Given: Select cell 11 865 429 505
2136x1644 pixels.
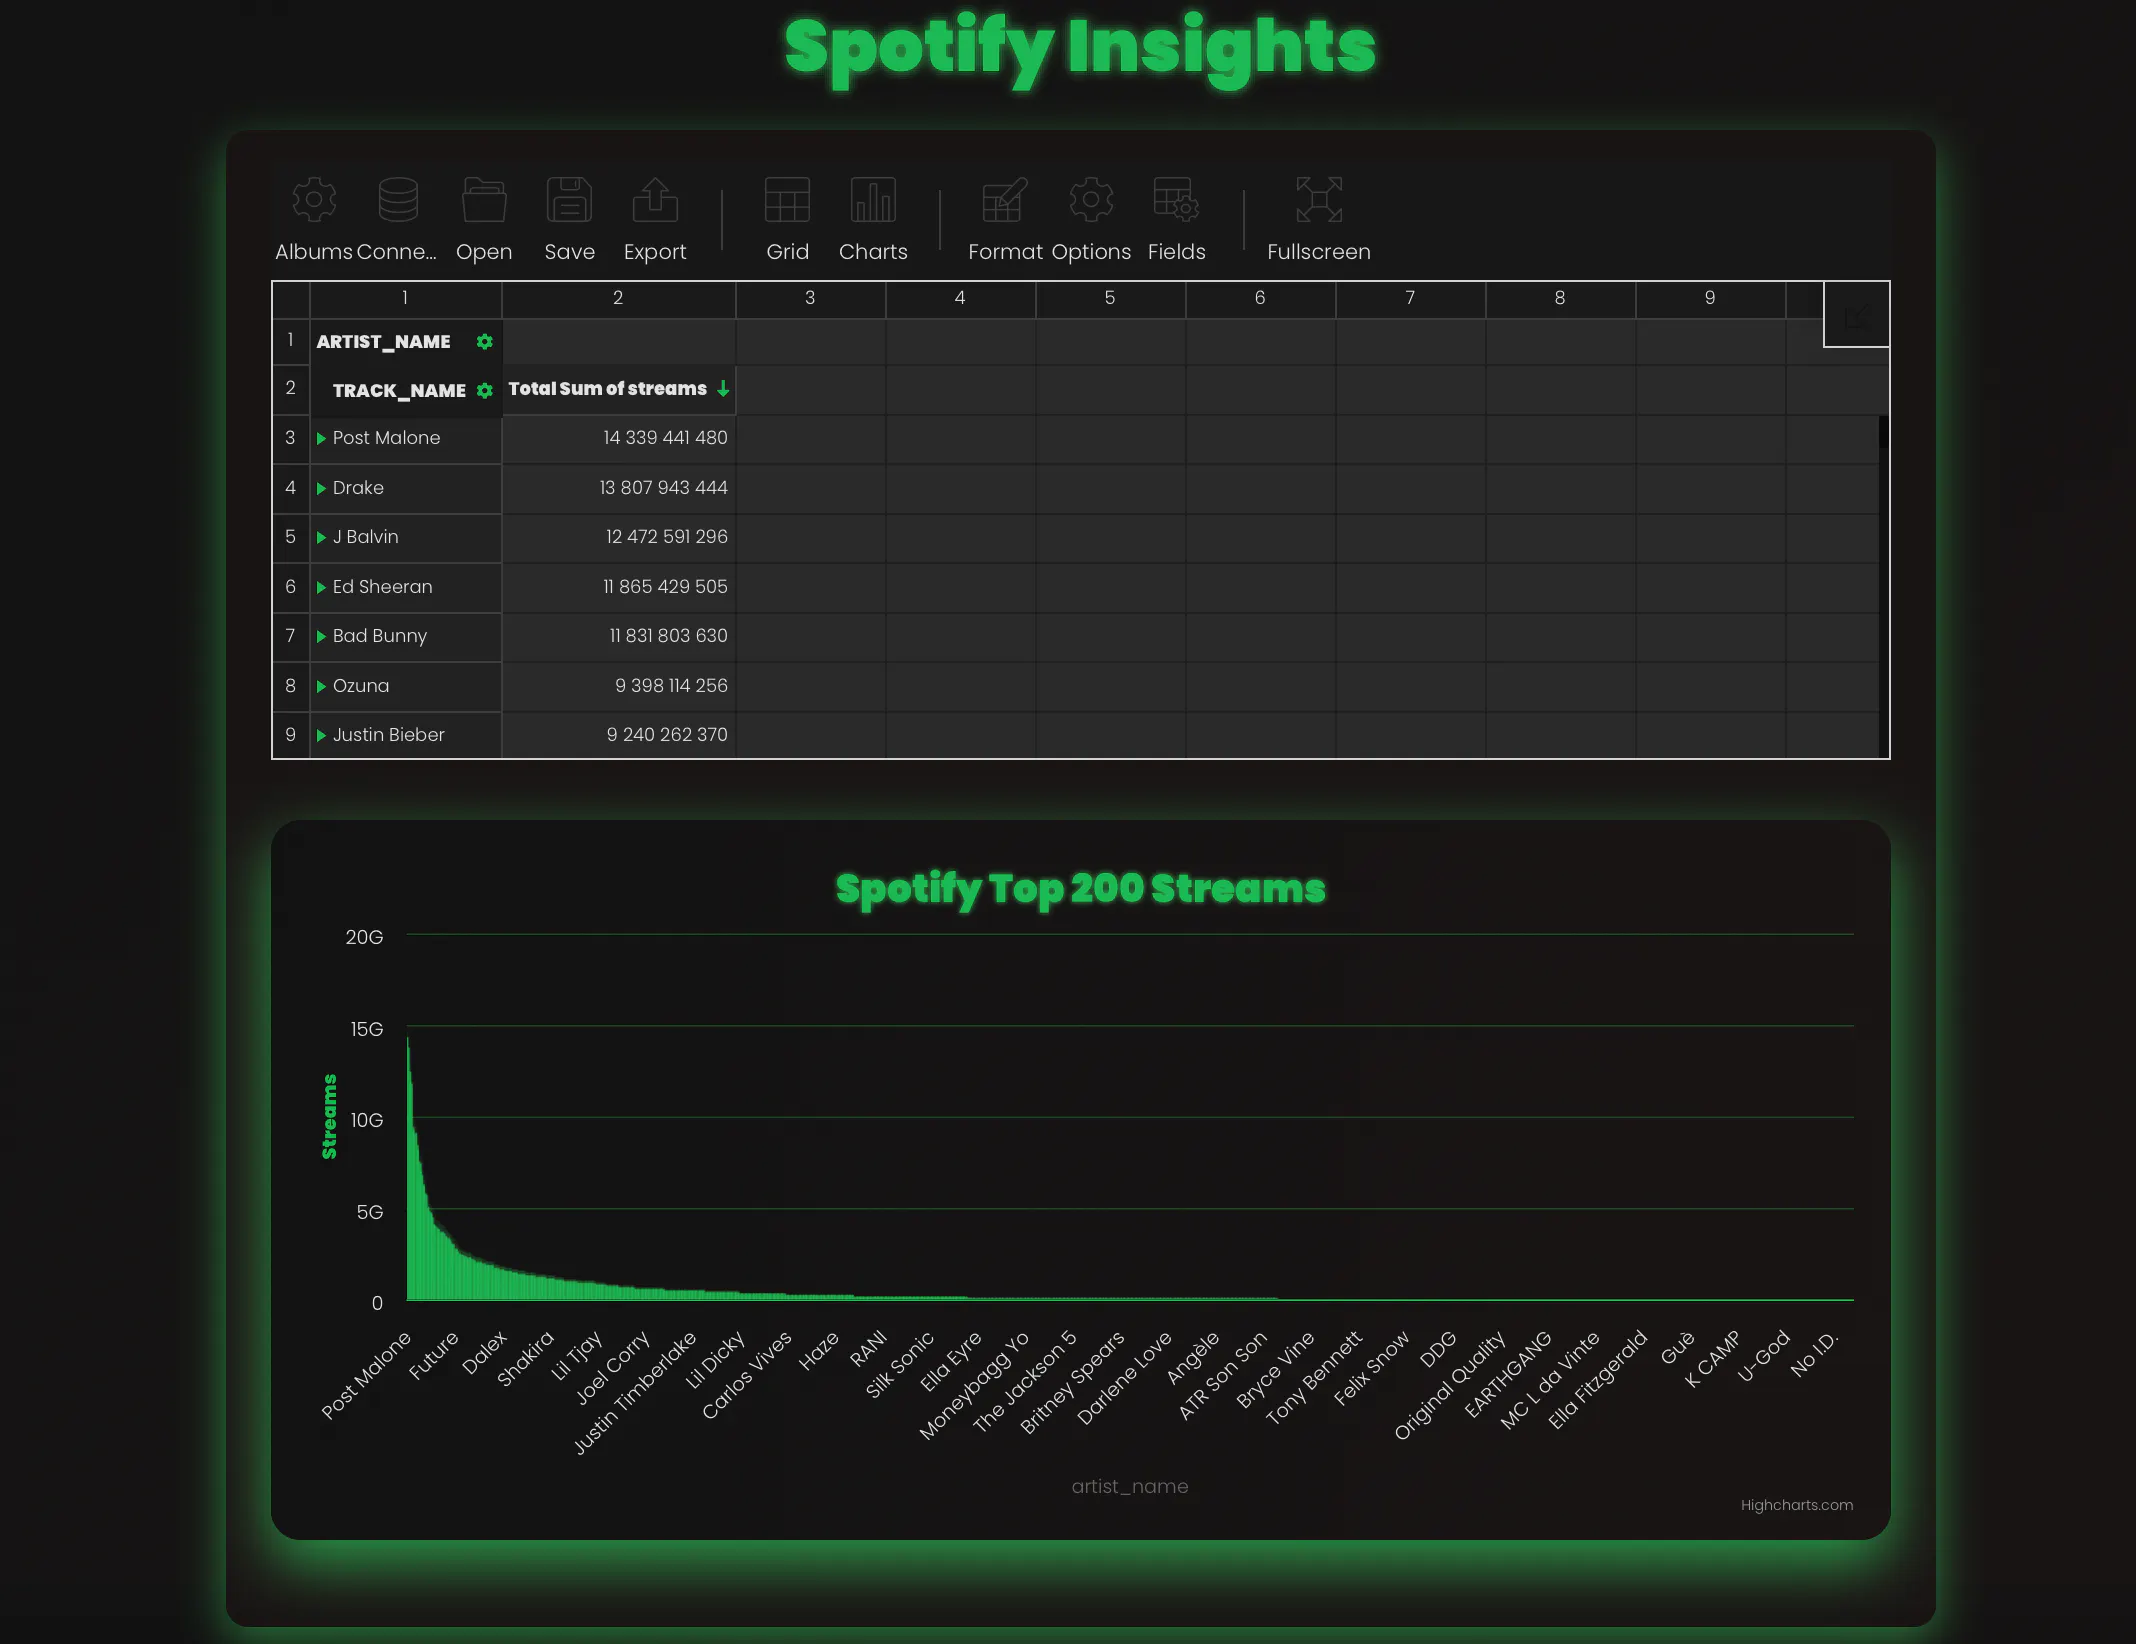Looking at the screenshot, I should [x=618, y=587].
